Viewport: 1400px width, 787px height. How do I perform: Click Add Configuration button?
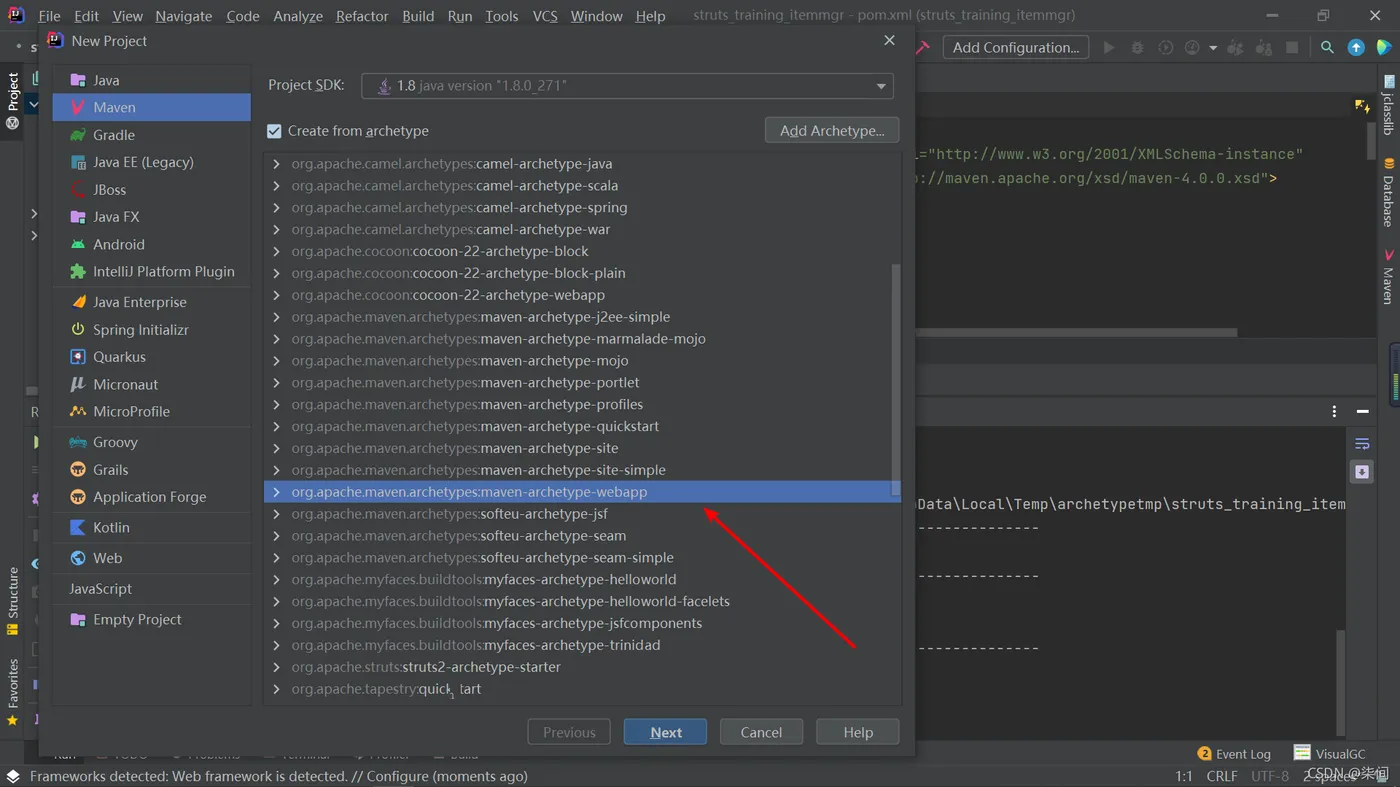coord(1015,47)
